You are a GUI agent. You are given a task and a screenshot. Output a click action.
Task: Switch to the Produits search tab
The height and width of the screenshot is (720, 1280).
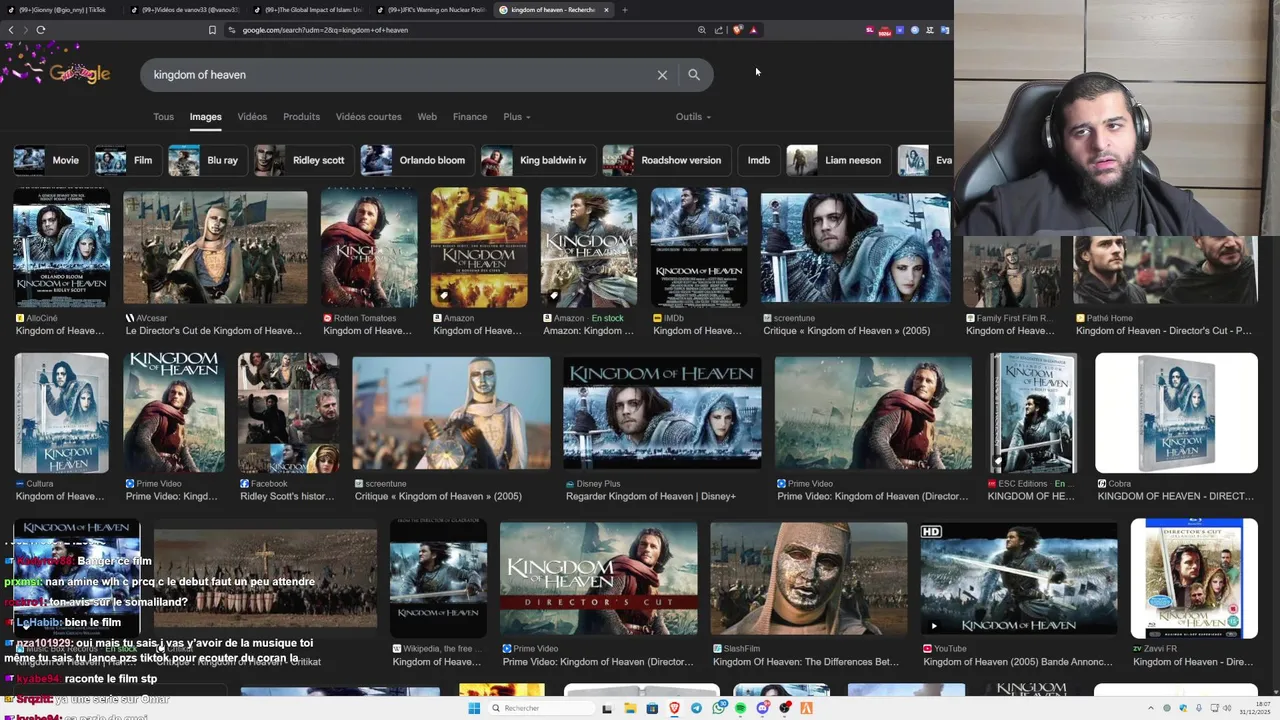click(301, 117)
